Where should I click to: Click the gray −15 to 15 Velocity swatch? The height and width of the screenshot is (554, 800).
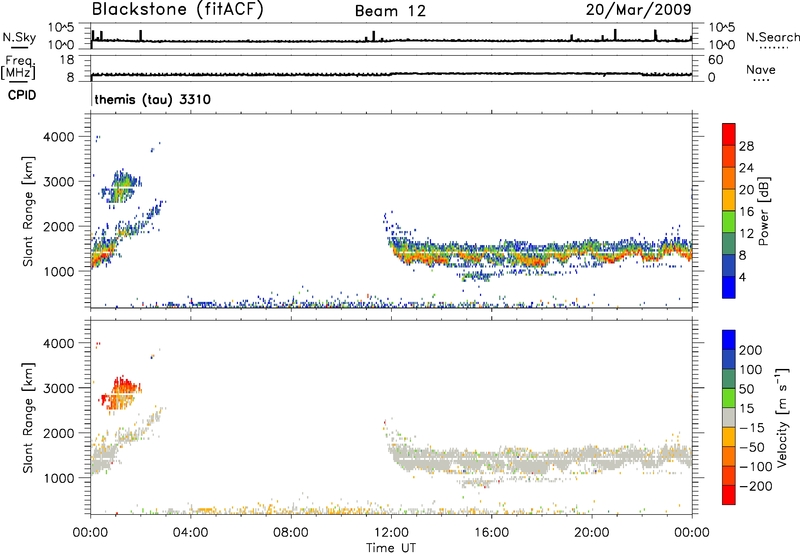(x=729, y=417)
